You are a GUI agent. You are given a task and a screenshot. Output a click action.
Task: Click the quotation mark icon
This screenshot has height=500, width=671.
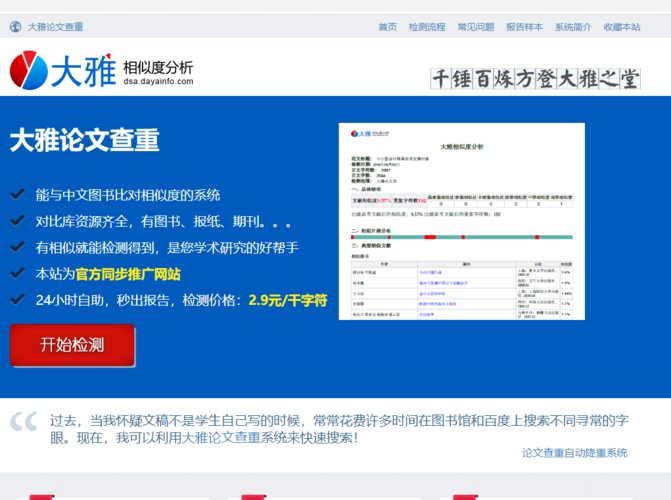pyautogui.click(x=24, y=422)
